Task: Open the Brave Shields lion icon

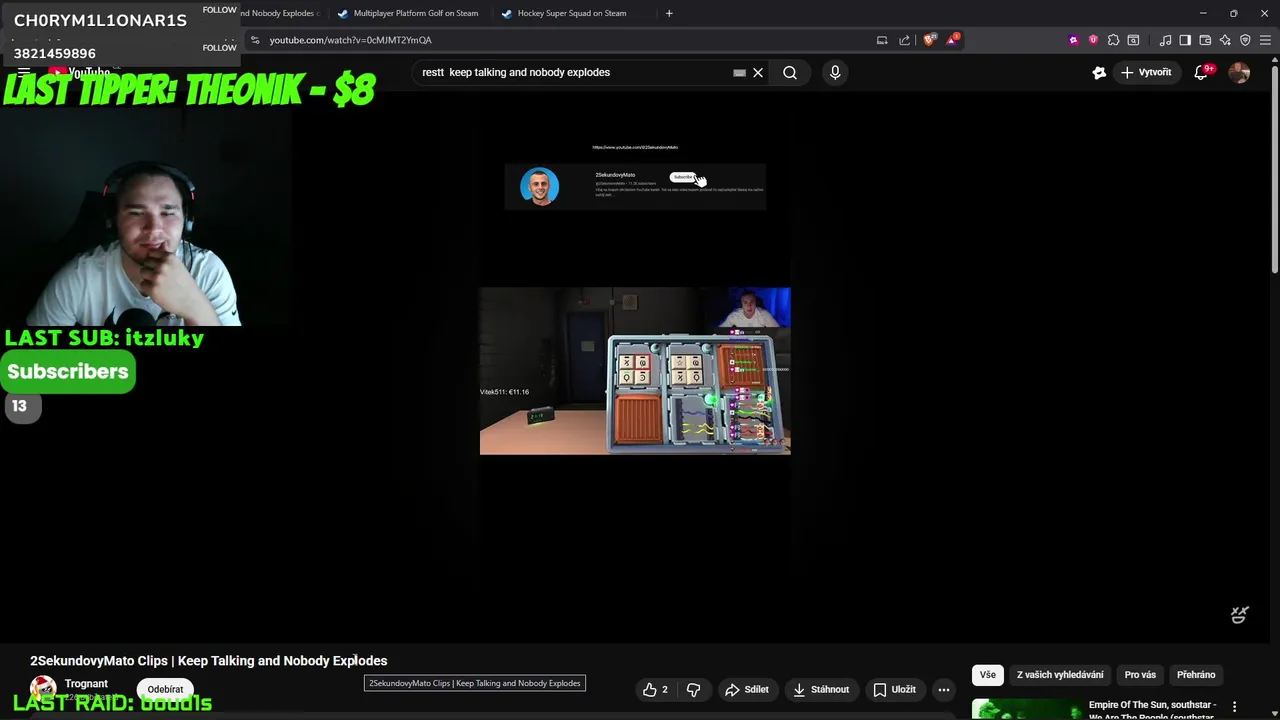Action: [x=930, y=40]
